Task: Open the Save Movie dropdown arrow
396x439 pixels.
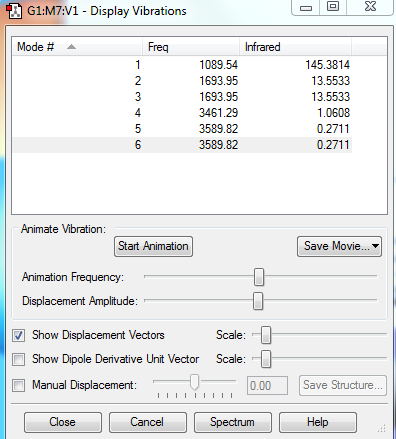Action: tap(375, 246)
